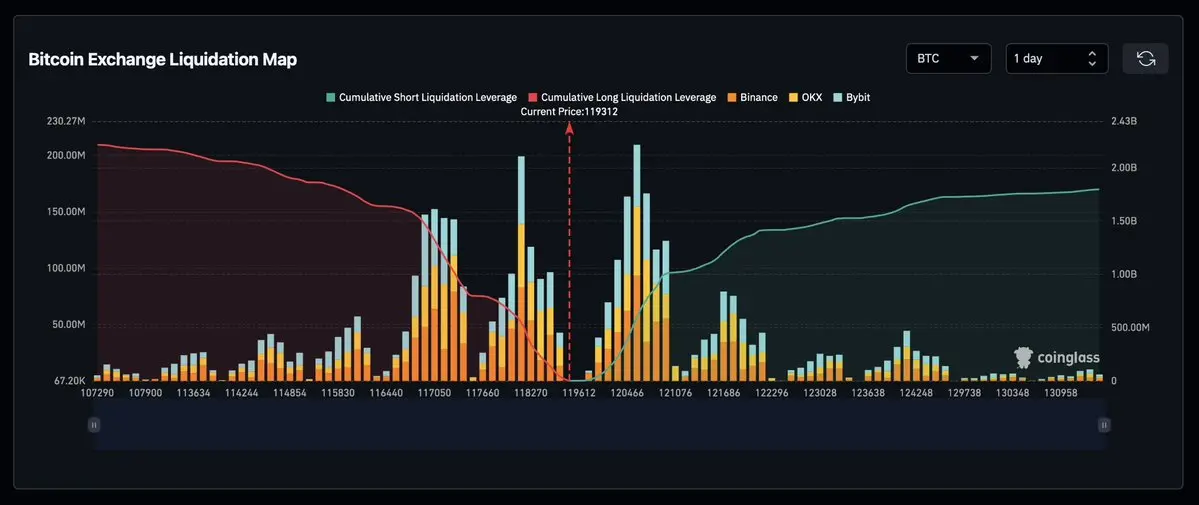The width and height of the screenshot is (1199, 505).
Task: Click the left pause handle of range slider
Action: (93, 425)
